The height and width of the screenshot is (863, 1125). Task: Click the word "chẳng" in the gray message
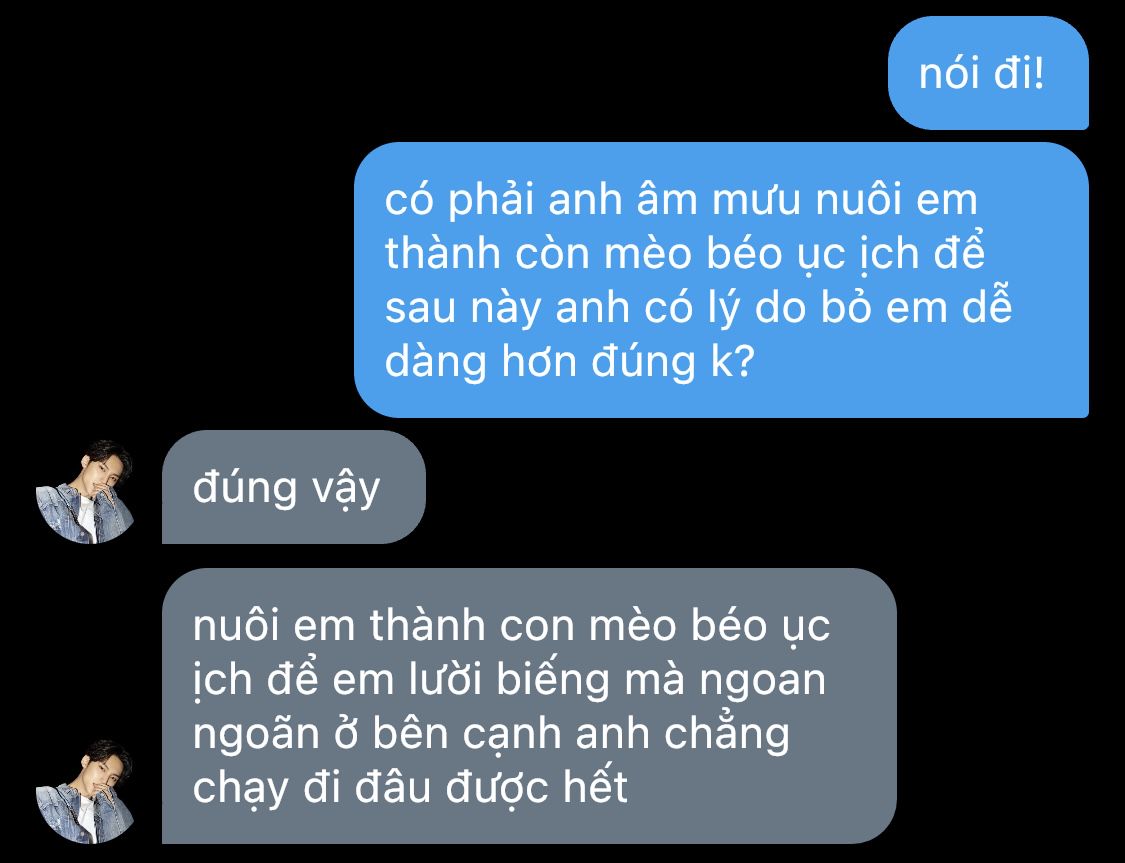(x=727, y=734)
